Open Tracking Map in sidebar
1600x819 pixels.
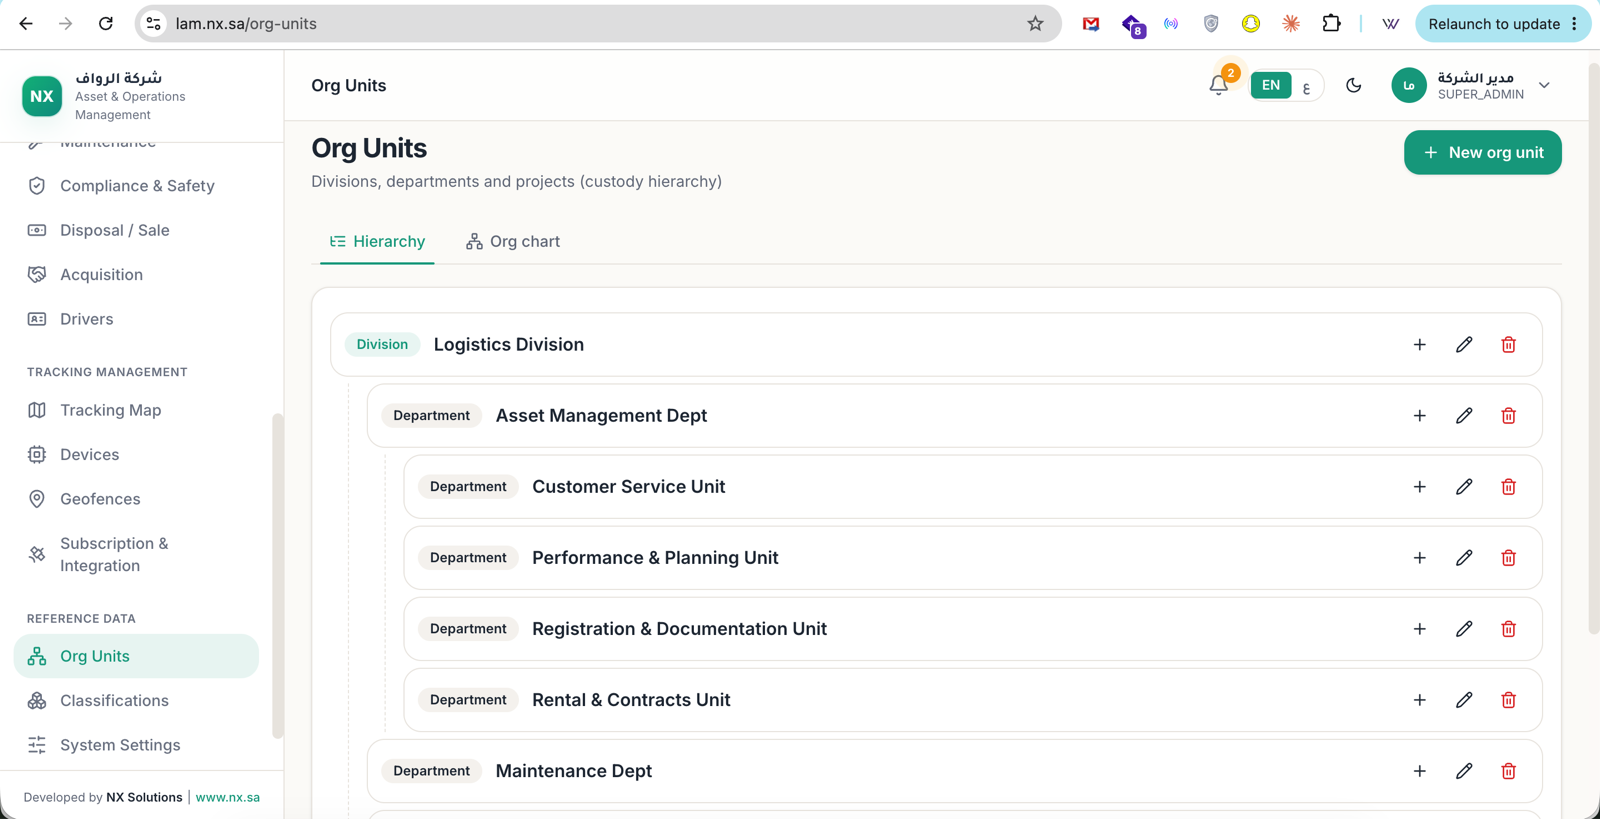coord(136,410)
